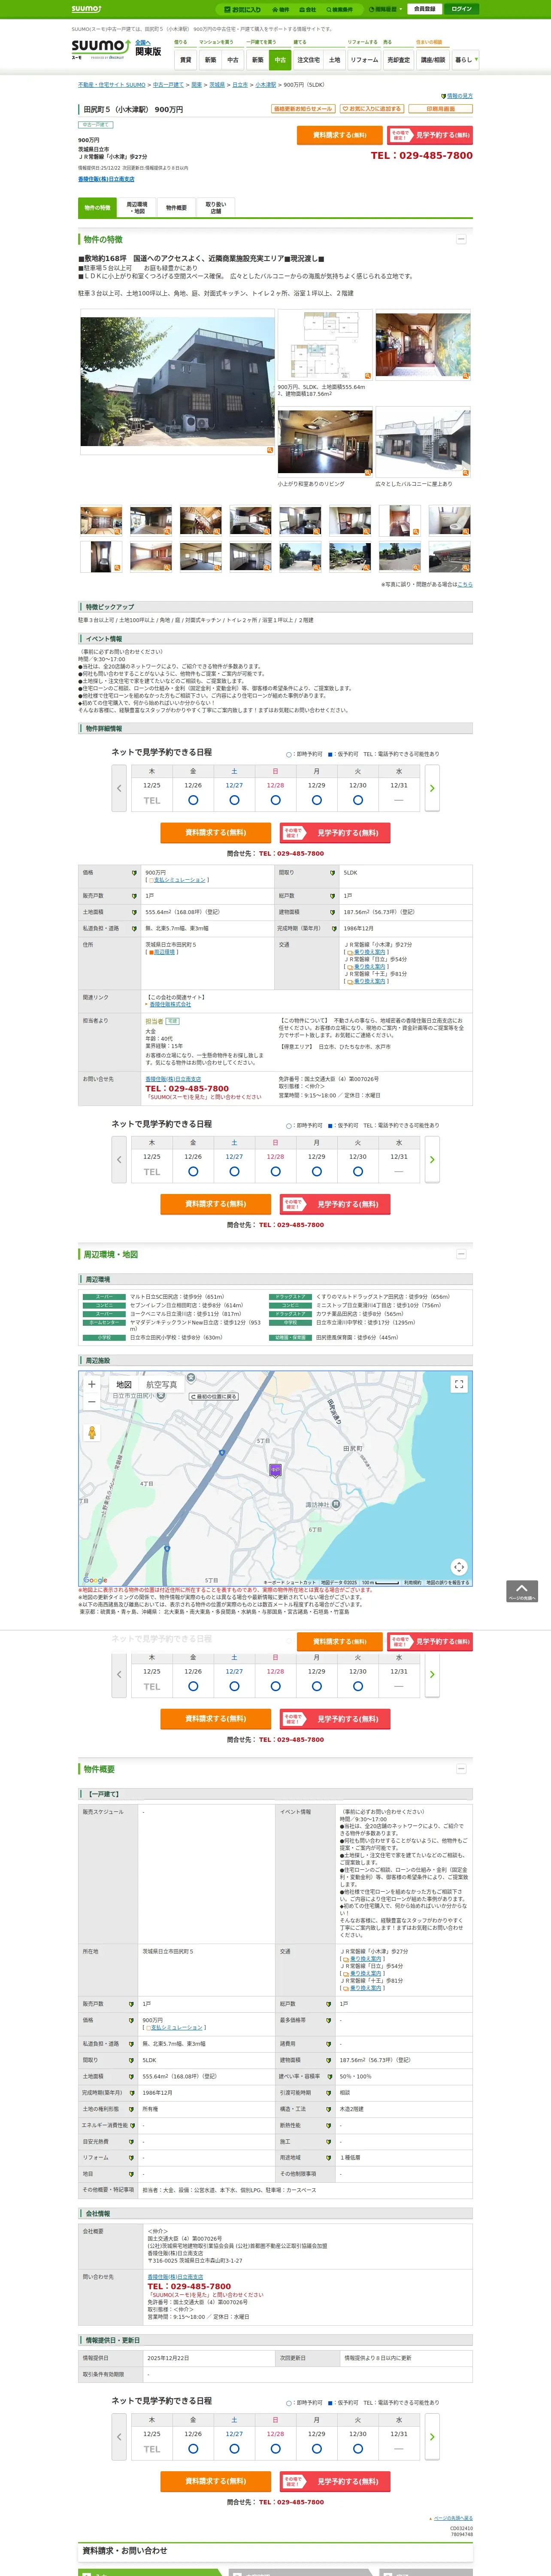Open help icon for 引渡可能時期
The image size is (551, 2576).
click(329, 2093)
